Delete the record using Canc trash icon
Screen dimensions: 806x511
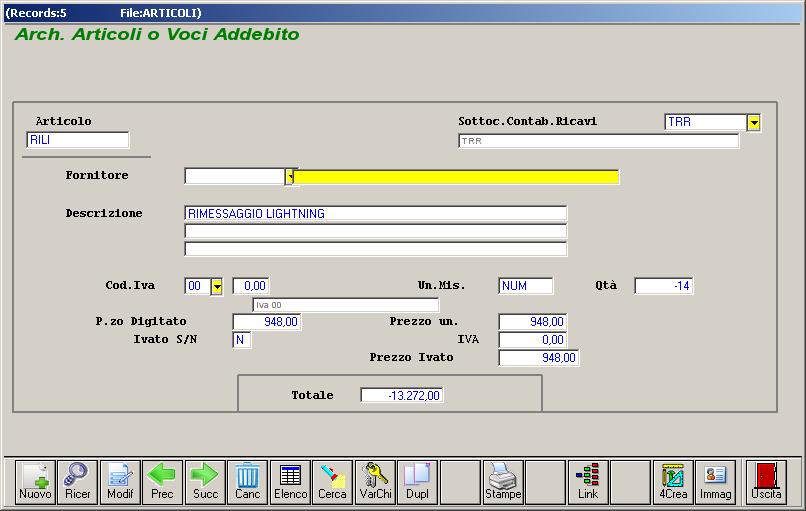(x=247, y=482)
